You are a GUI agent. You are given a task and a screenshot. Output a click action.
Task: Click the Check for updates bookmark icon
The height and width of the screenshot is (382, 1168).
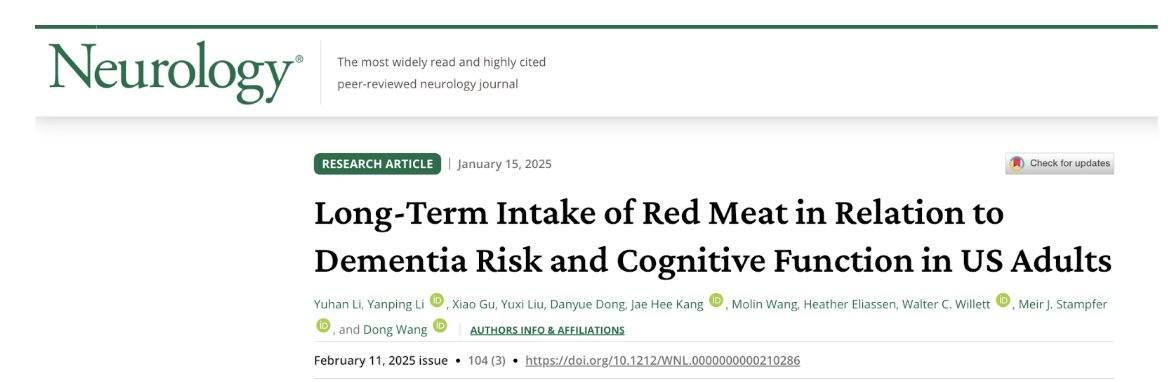point(1016,163)
